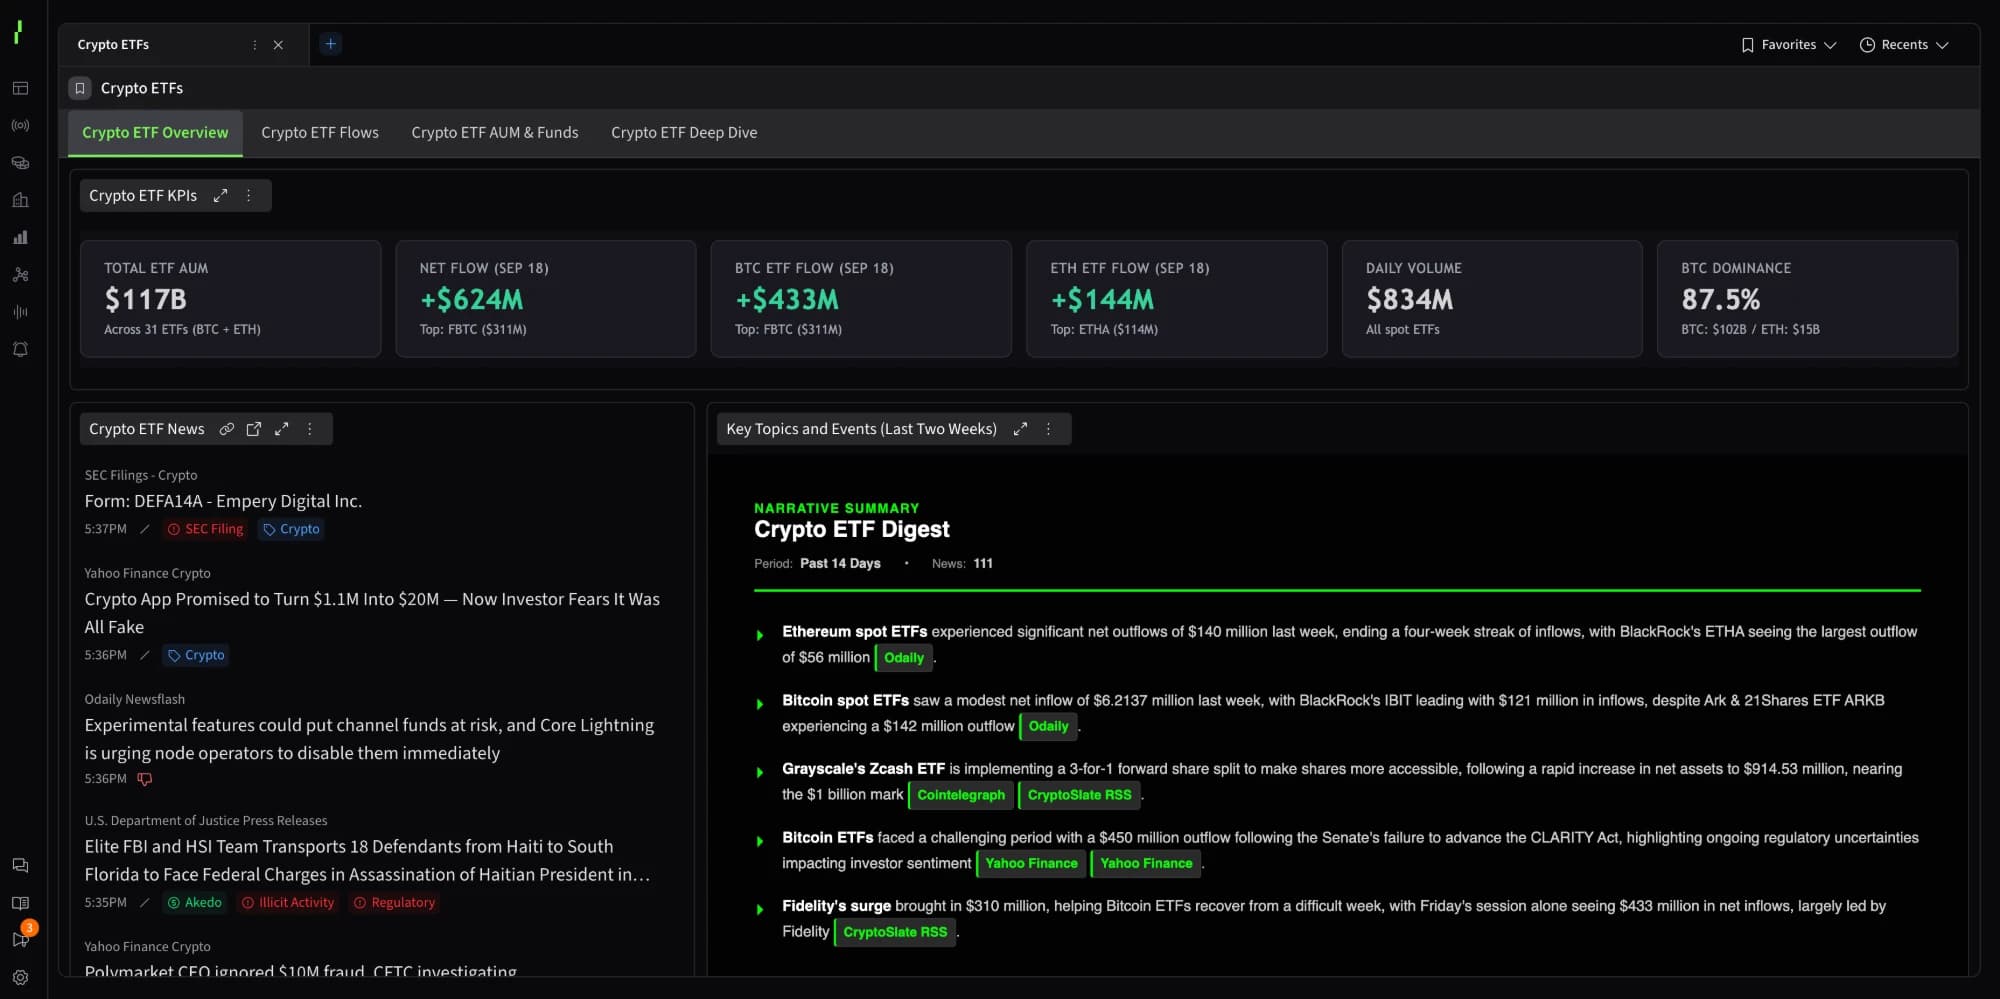Screen dimensions: 2000x999
Task: Open the Total ETF AUM $117B card
Action: 230,299
